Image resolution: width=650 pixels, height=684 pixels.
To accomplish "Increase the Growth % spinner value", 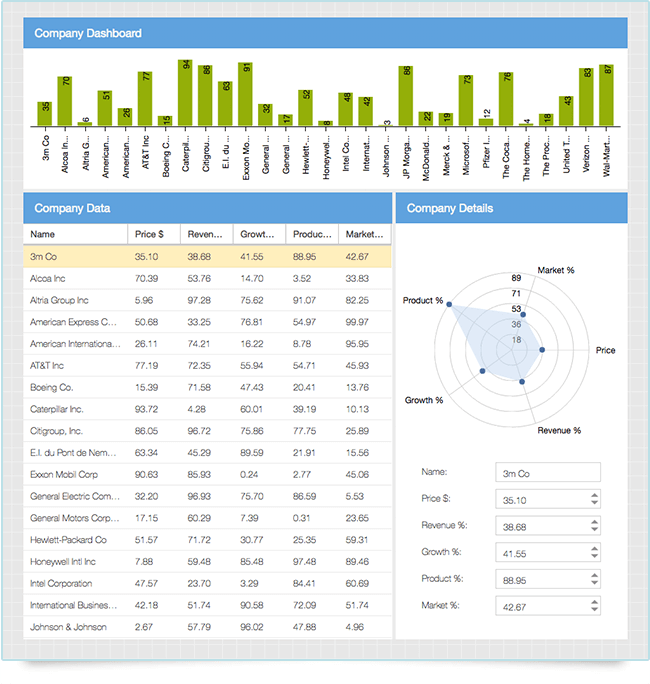I will (x=594, y=549).
